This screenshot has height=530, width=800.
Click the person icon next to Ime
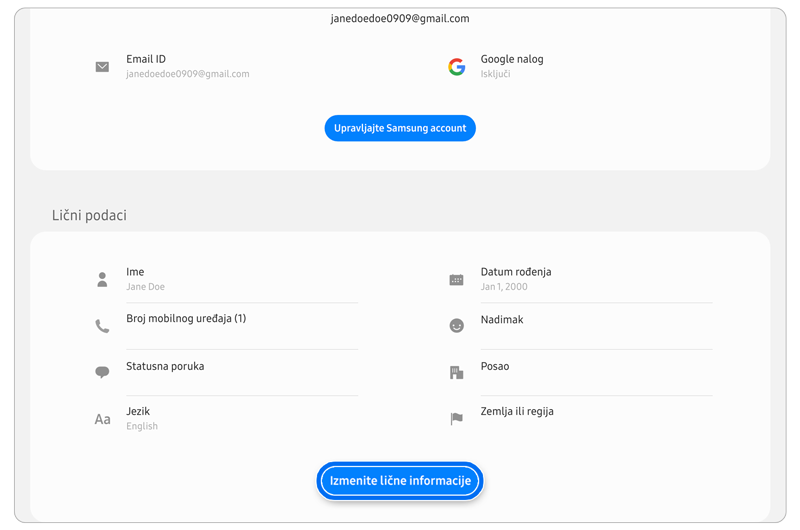102,279
